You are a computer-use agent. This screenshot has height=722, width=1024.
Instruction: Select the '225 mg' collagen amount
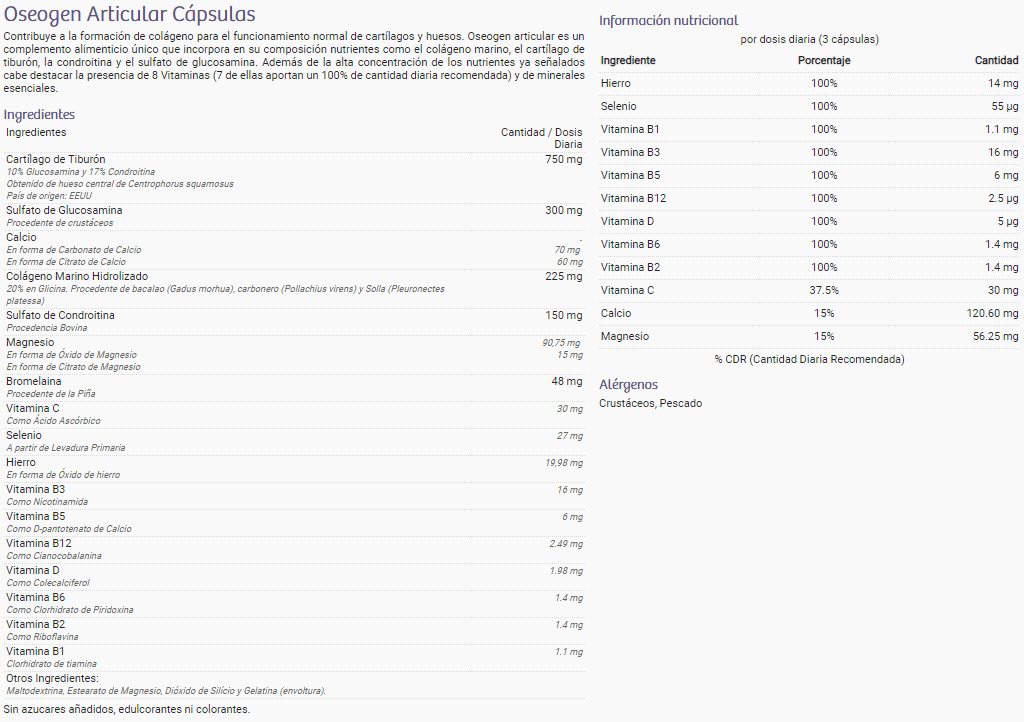[x=564, y=276]
